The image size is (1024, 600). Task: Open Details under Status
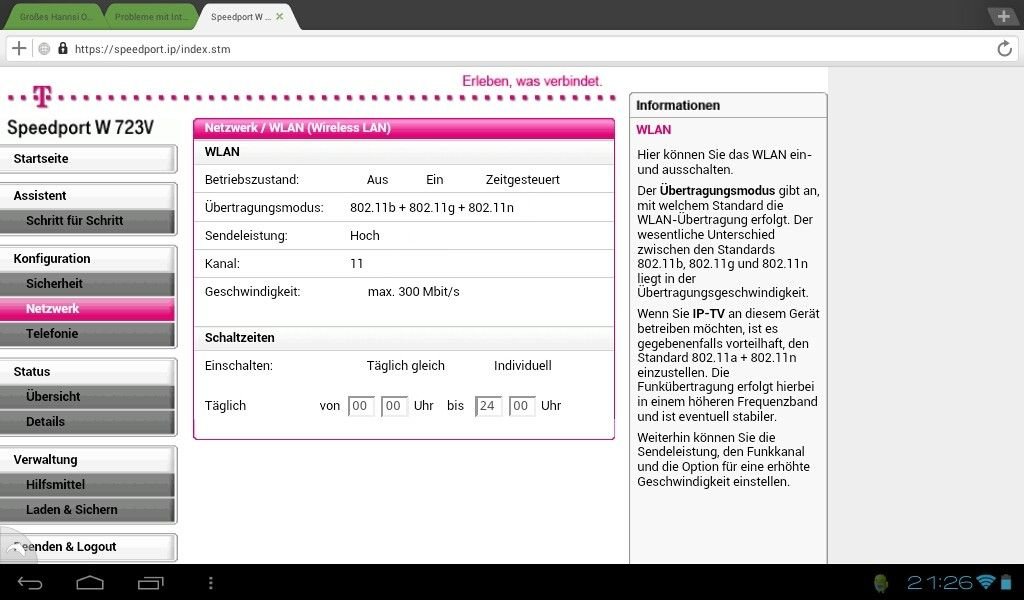88,421
